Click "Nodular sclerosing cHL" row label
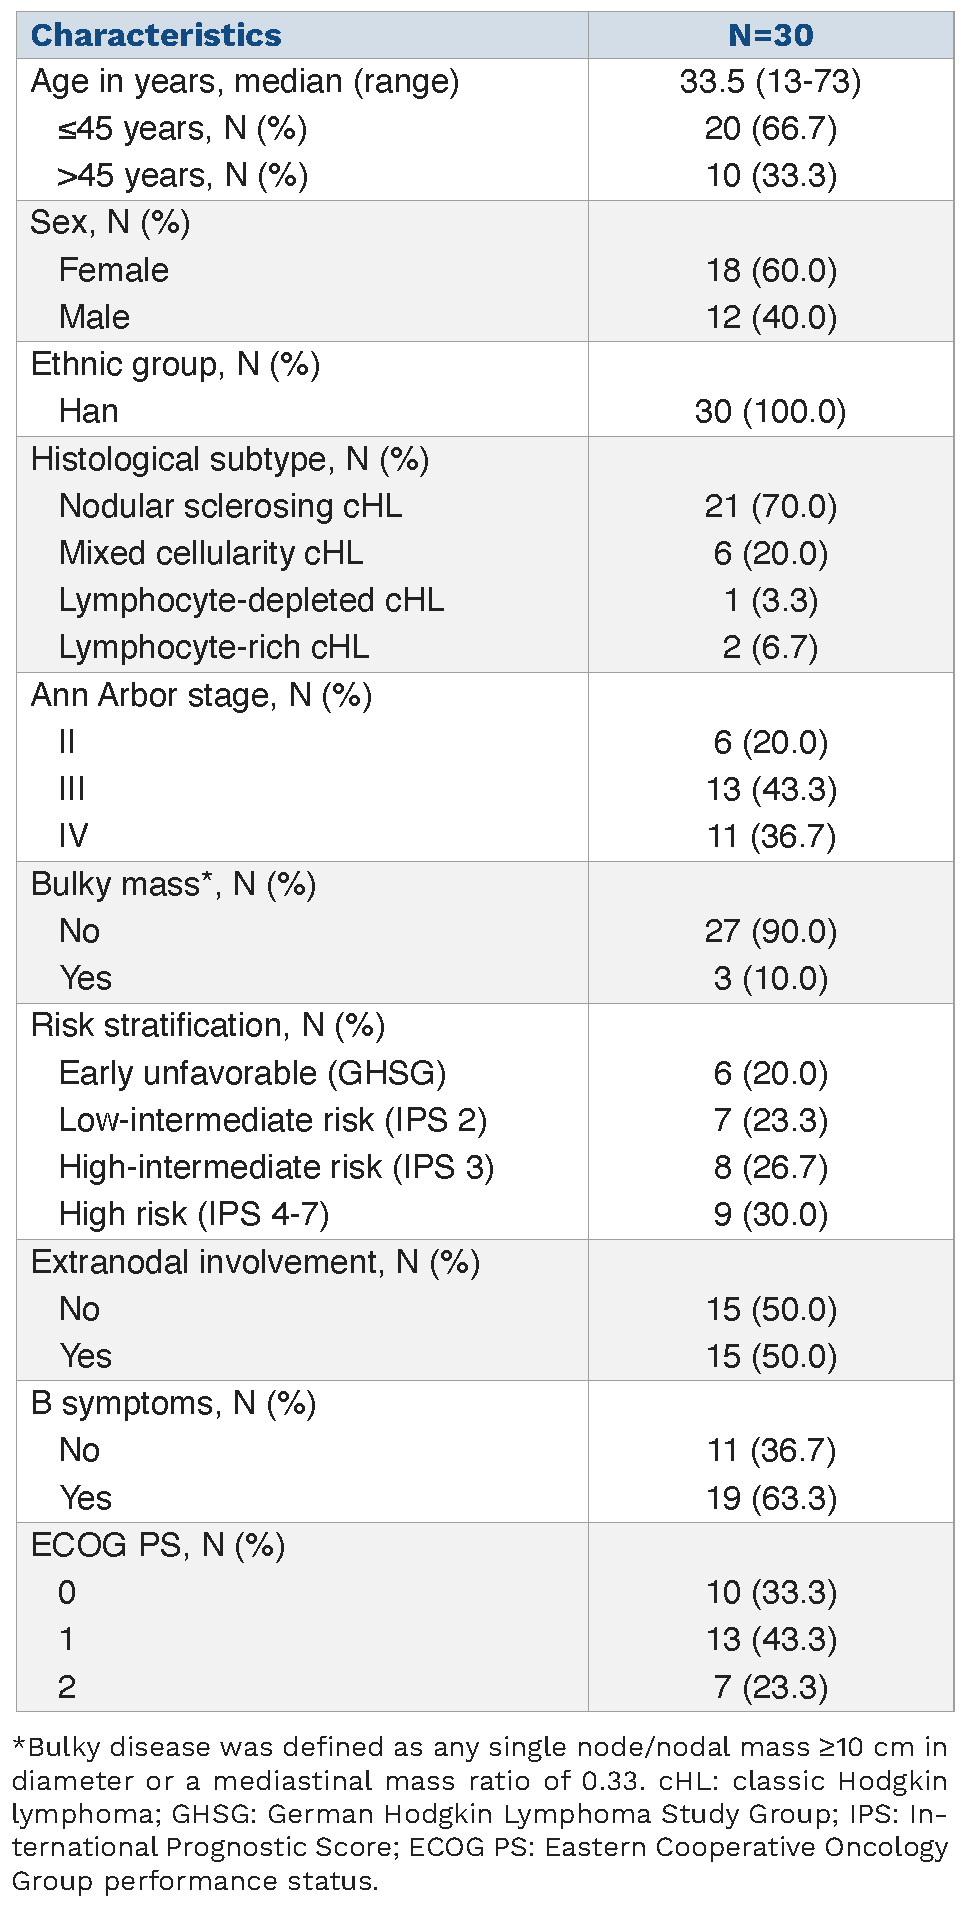 point(230,506)
